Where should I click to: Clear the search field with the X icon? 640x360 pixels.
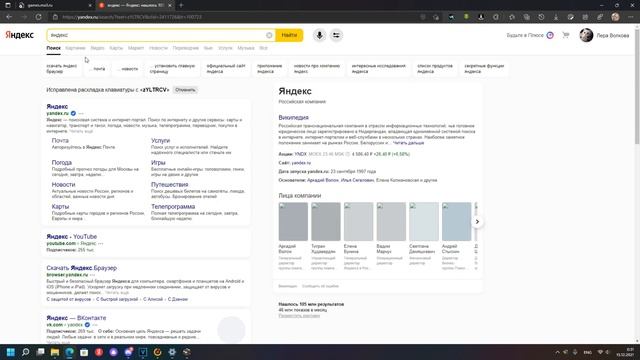click(269, 35)
